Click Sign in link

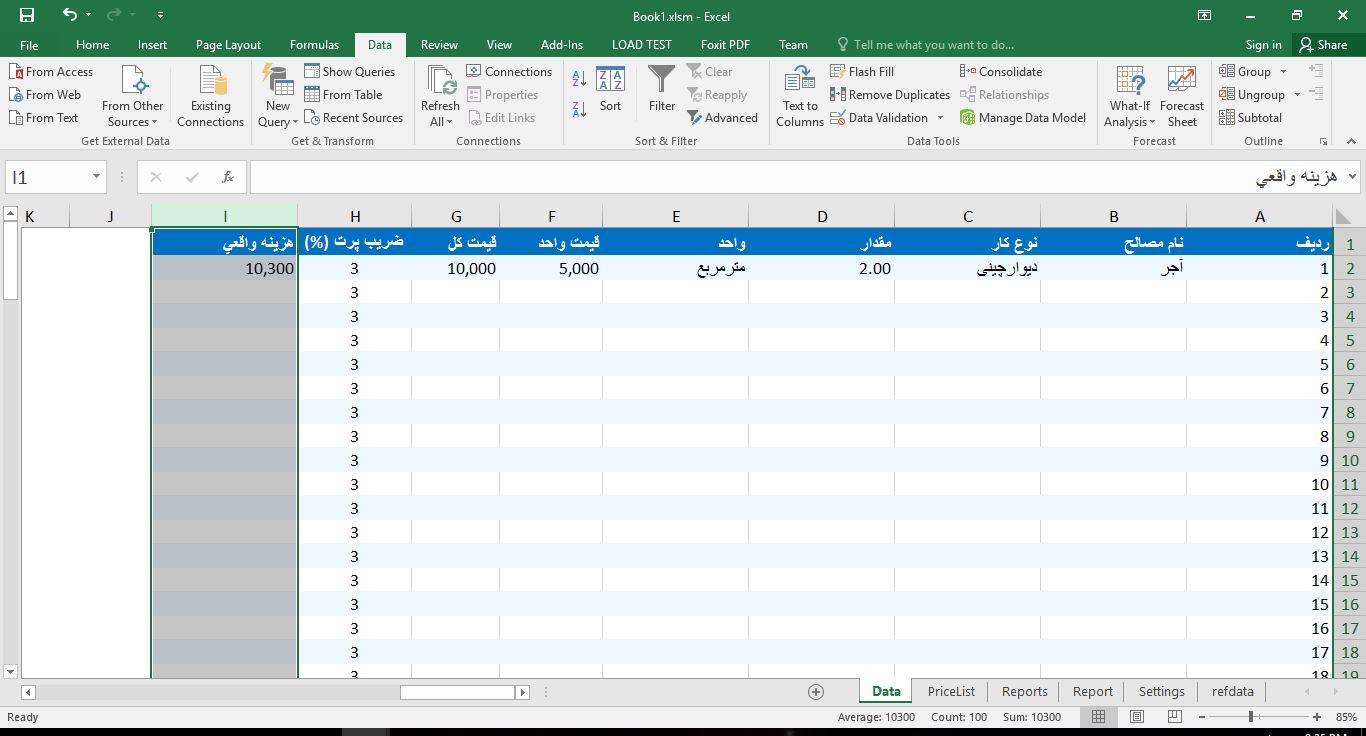tap(1263, 45)
